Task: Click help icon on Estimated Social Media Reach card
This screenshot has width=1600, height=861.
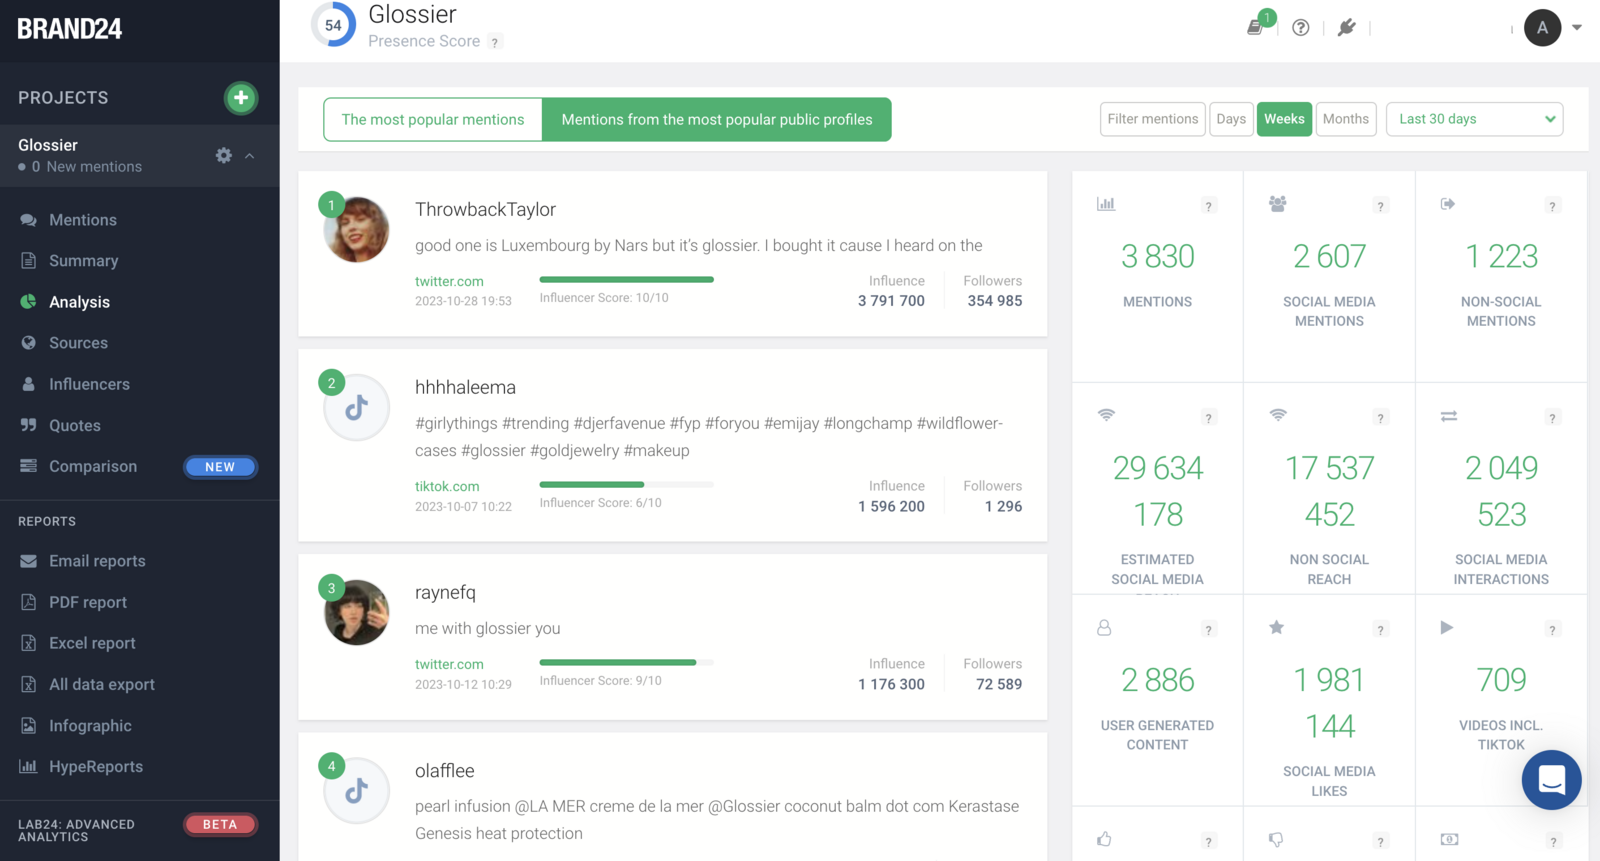Action: [x=1208, y=418]
